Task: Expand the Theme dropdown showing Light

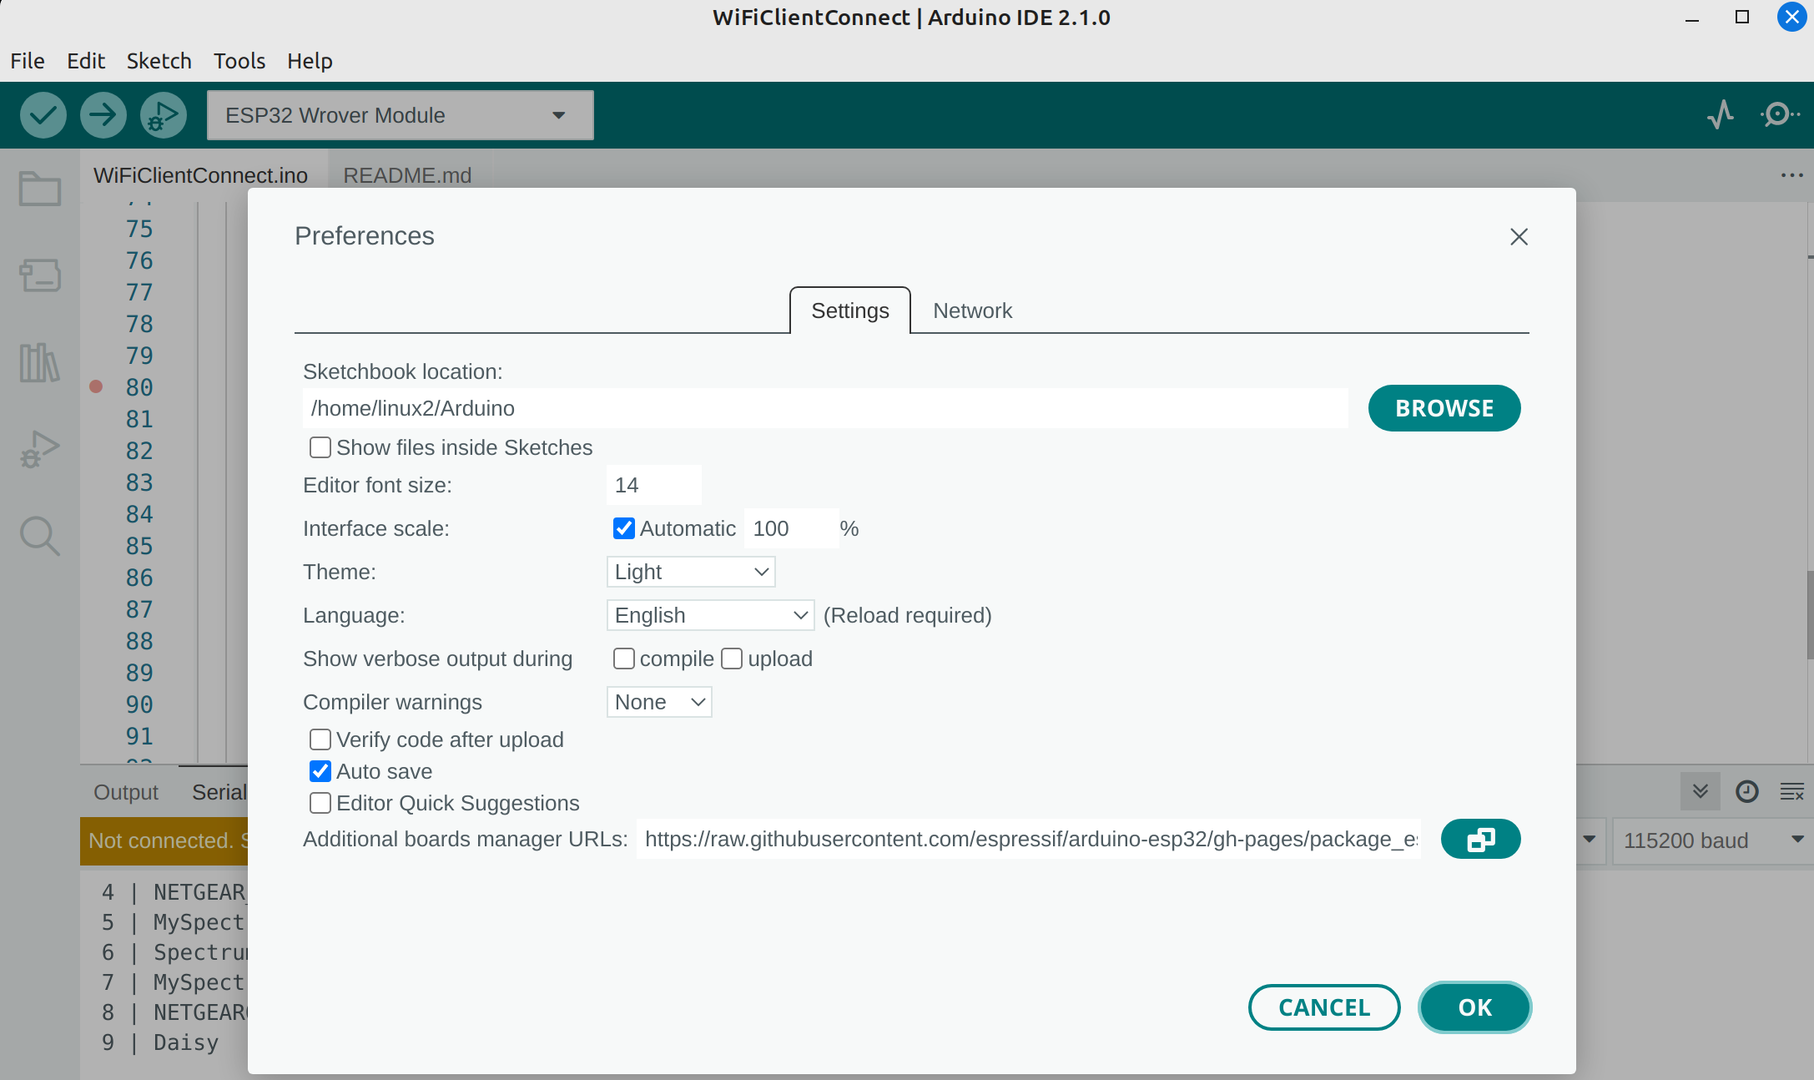Action: pos(690,572)
